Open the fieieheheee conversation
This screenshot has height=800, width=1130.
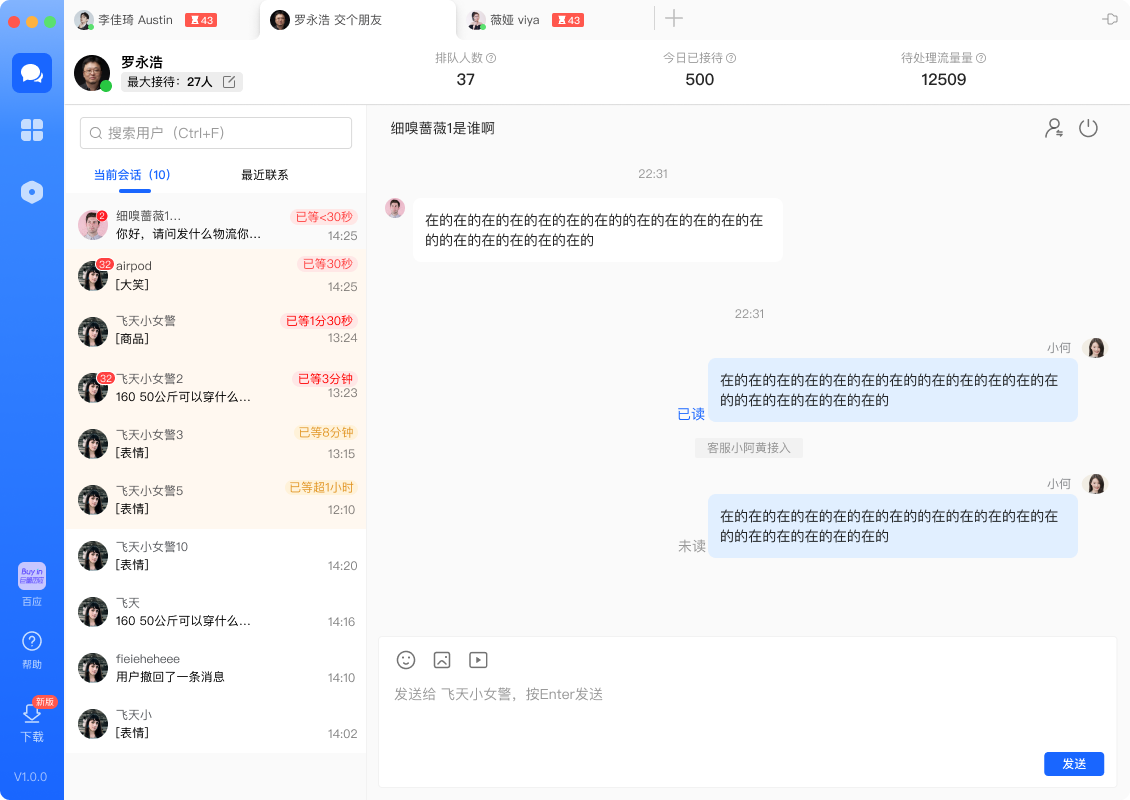(216, 668)
